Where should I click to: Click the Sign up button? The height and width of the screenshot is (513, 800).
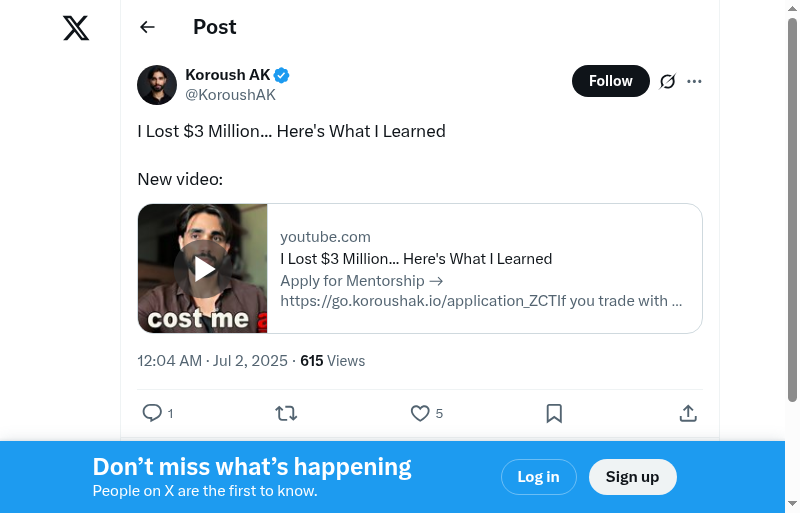pyautogui.click(x=632, y=477)
